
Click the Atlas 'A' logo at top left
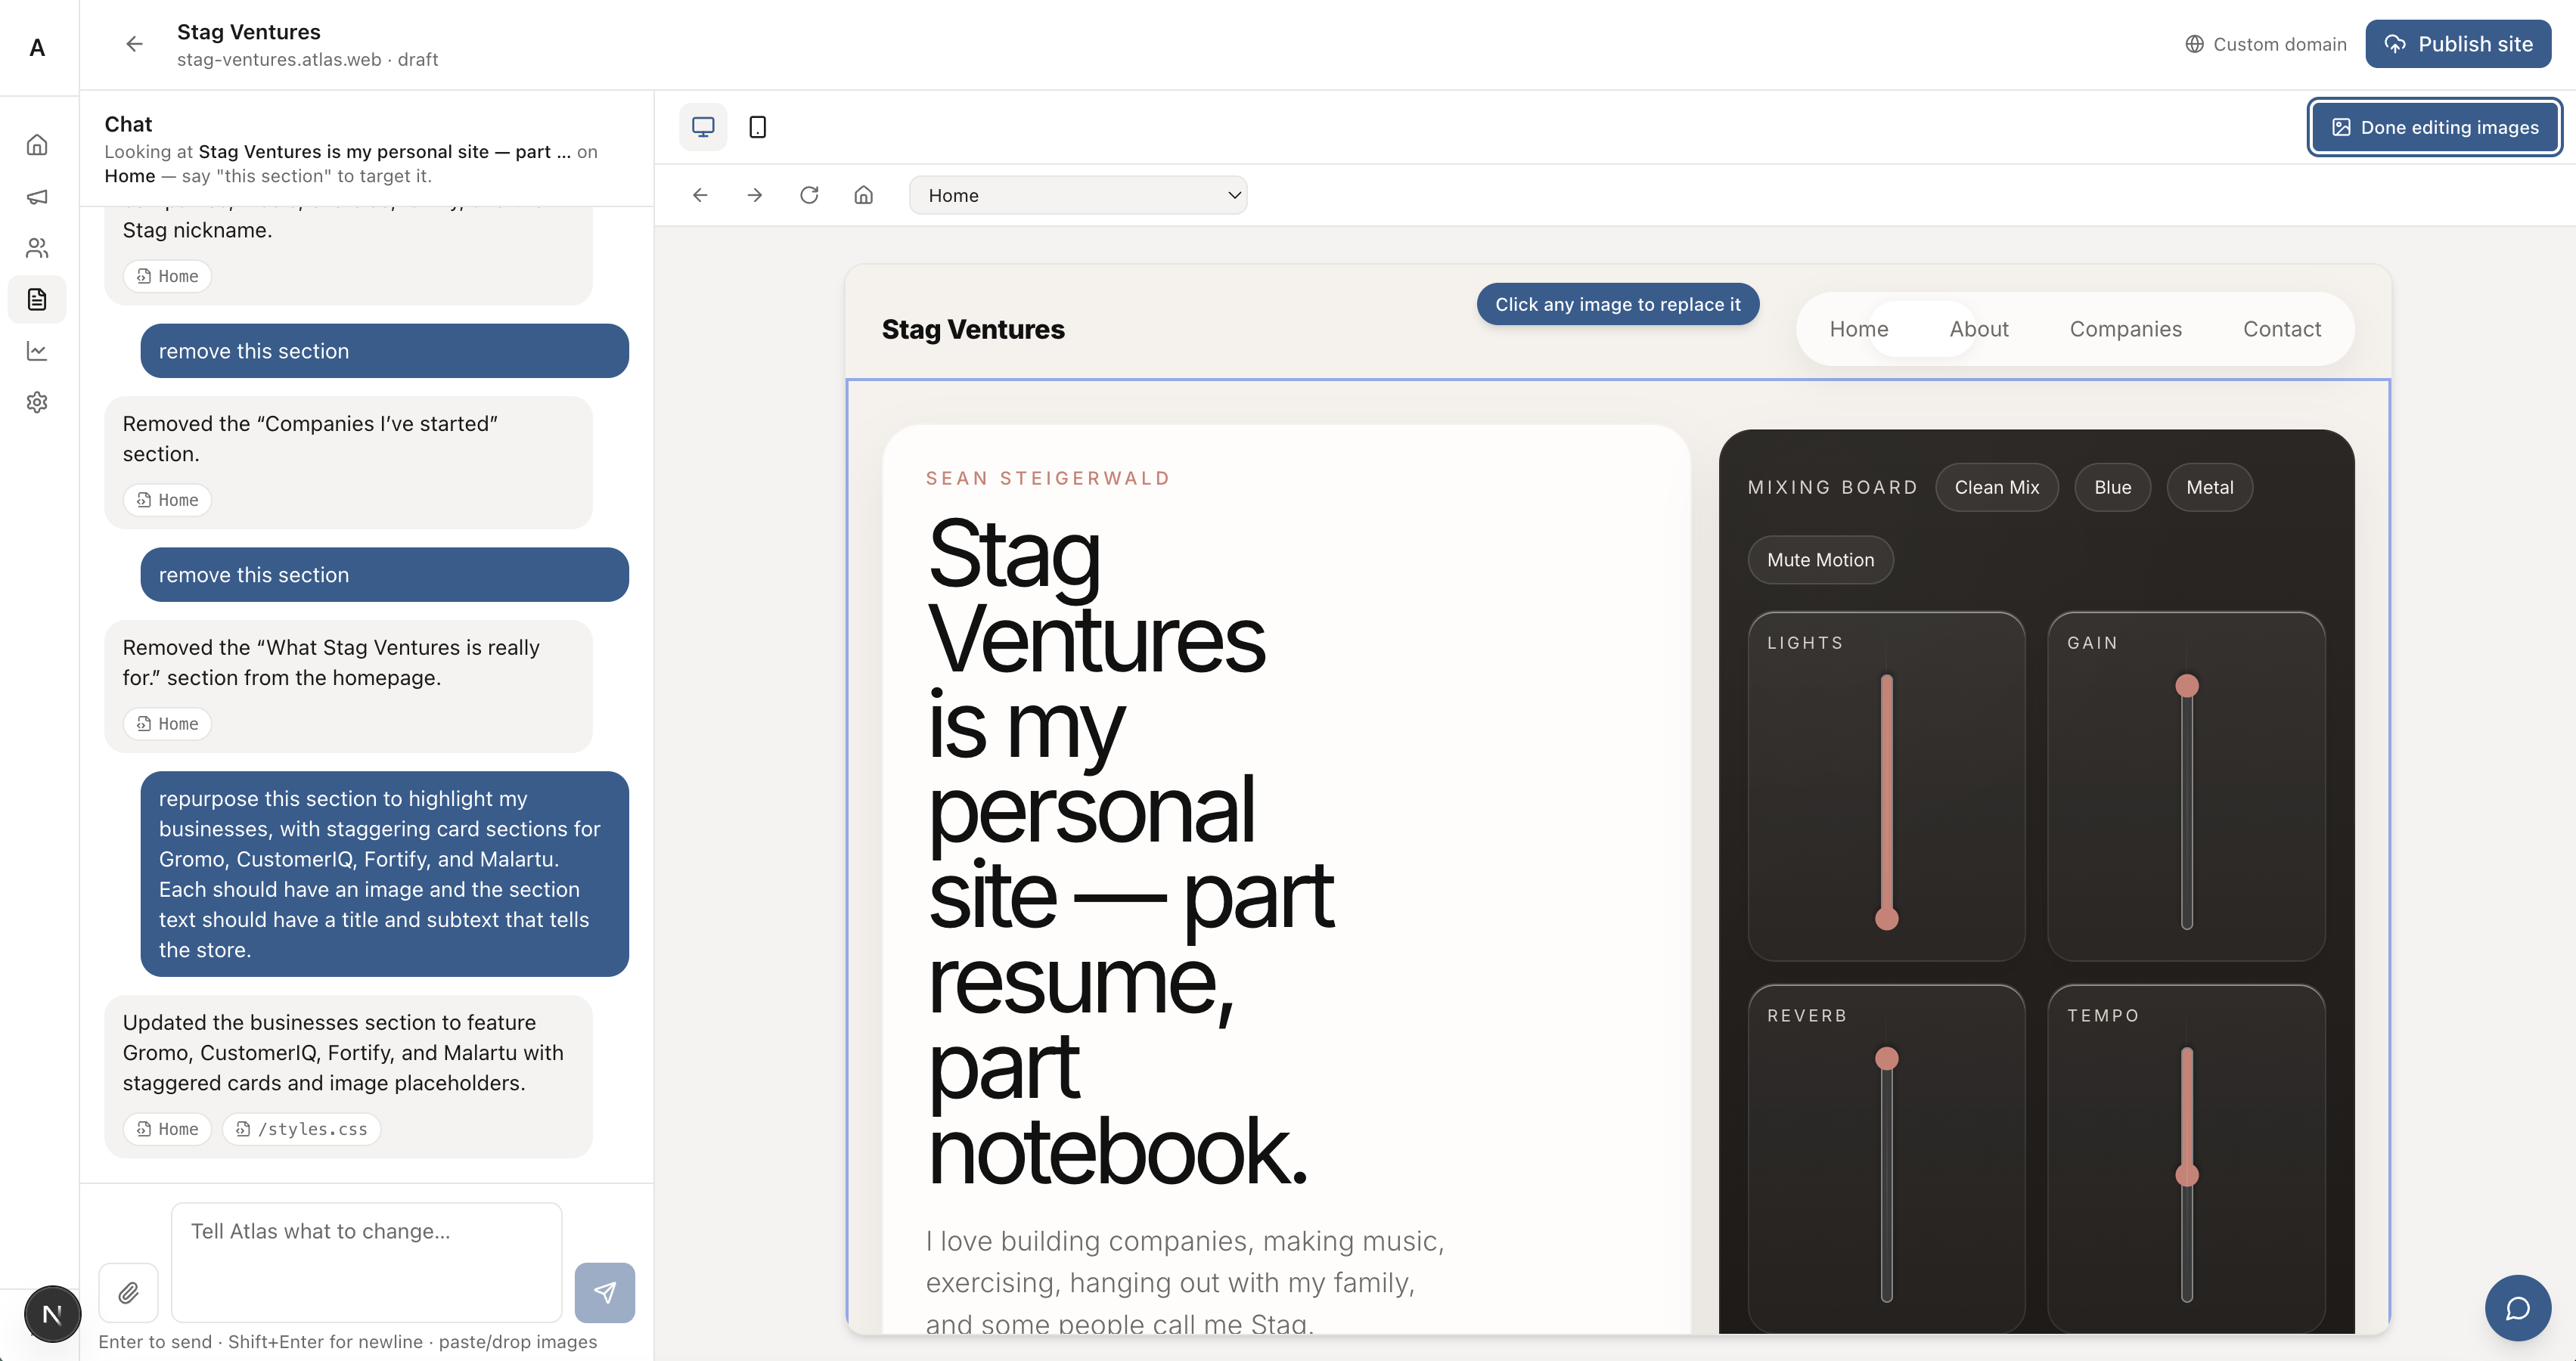37,47
